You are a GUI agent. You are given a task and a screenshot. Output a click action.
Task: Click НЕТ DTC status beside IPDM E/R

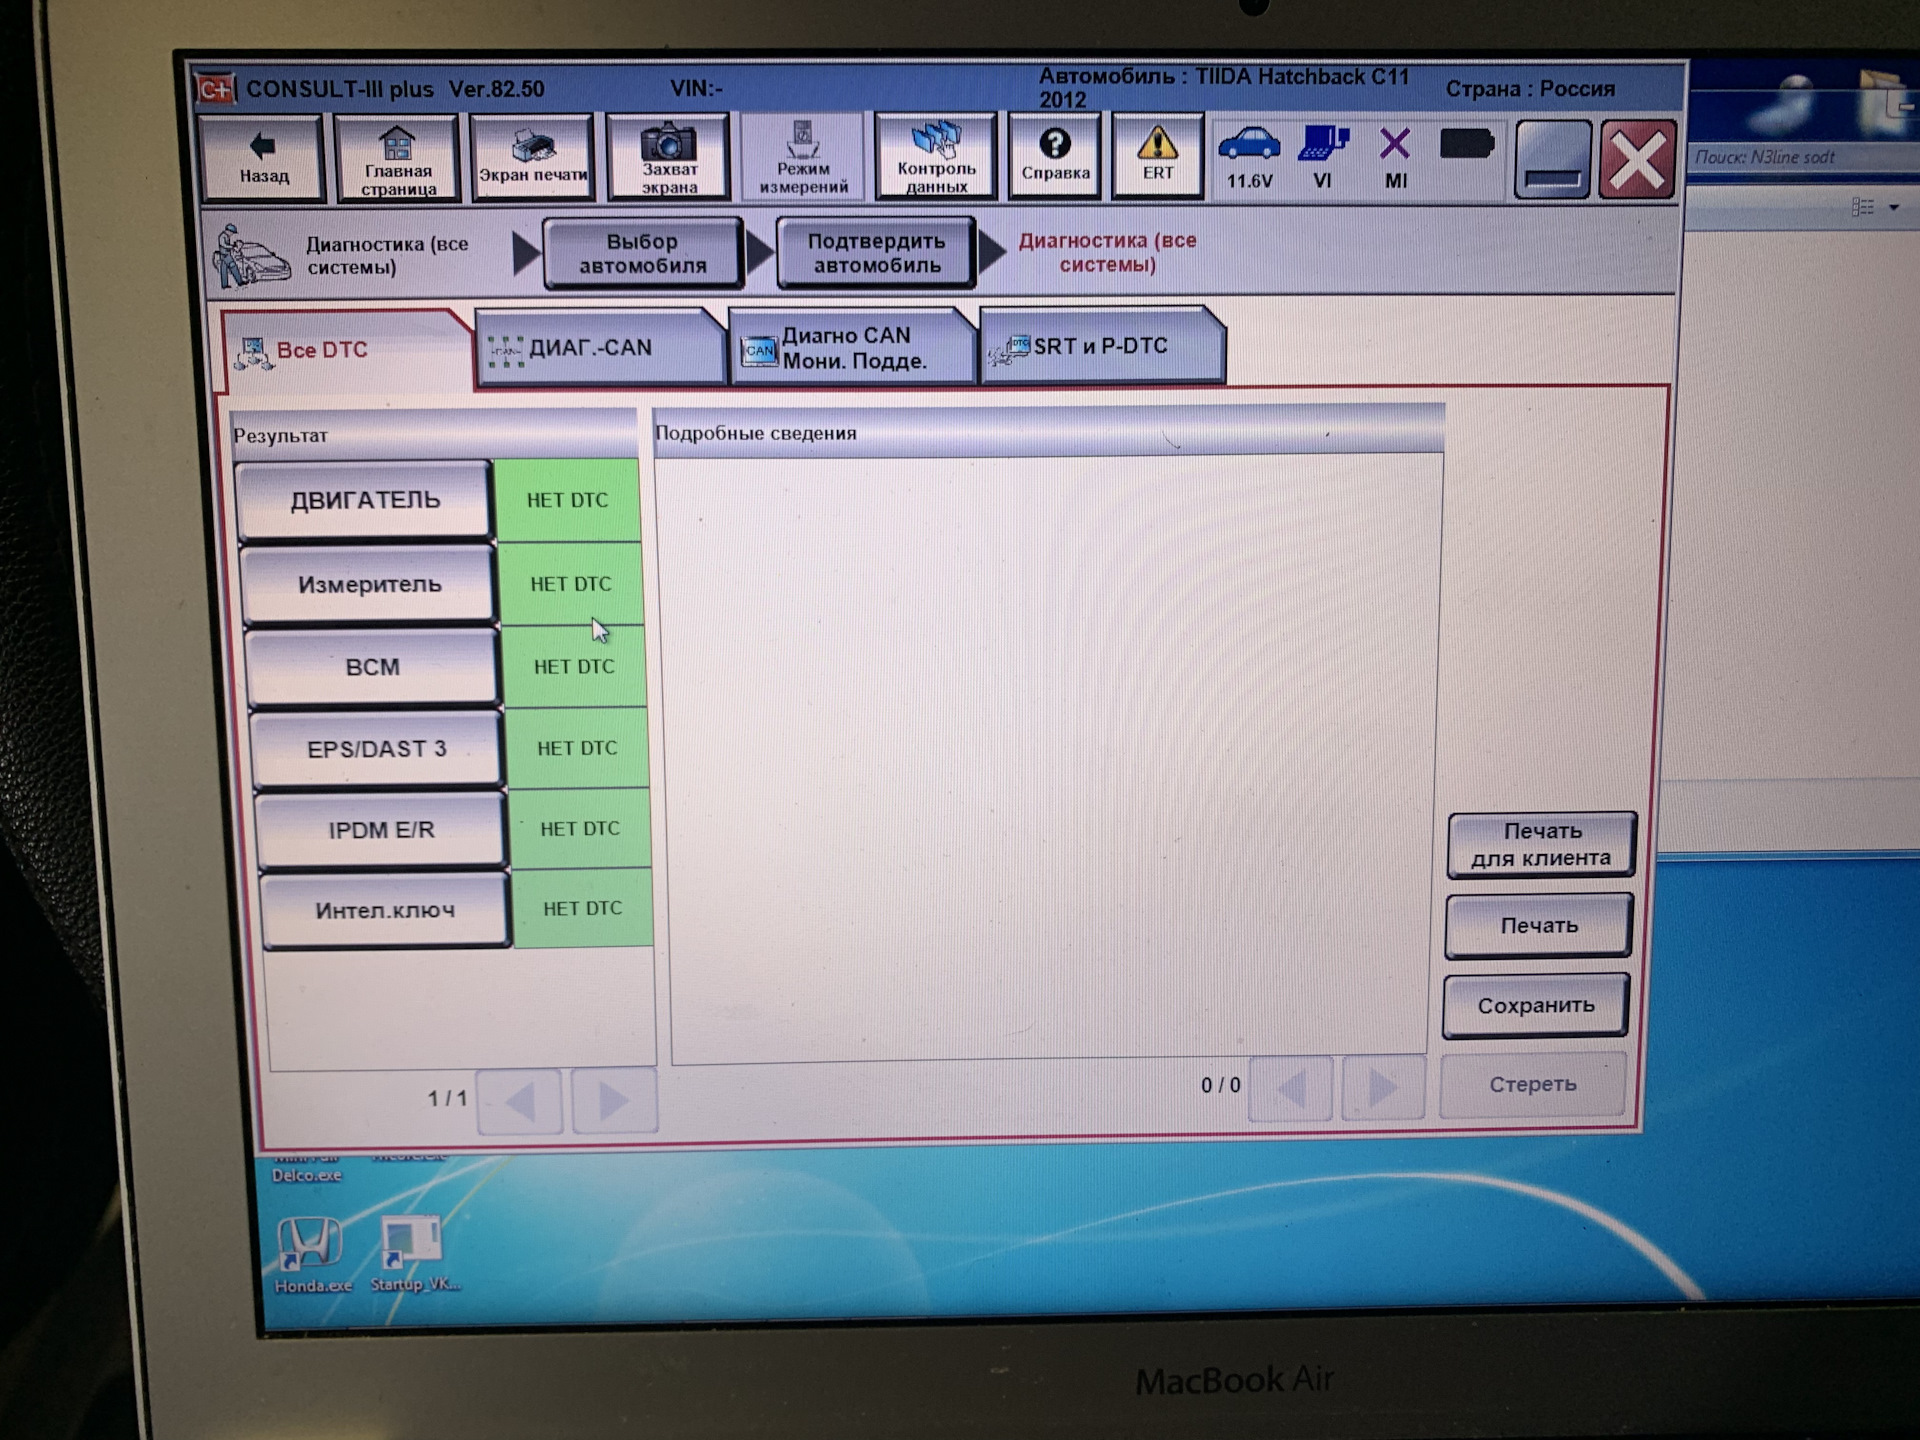(580, 828)
